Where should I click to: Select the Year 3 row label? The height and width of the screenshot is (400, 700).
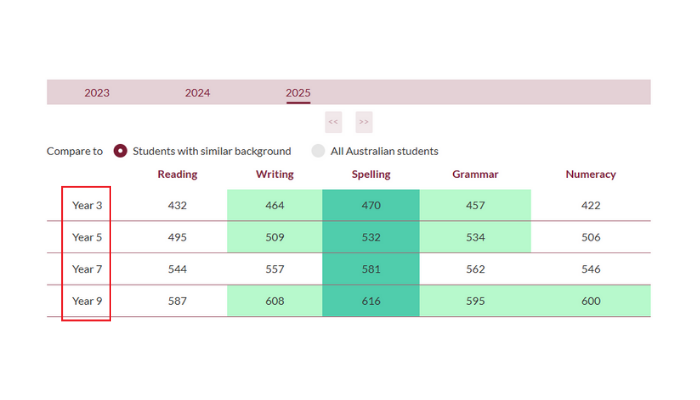click(x=87, y=205)
